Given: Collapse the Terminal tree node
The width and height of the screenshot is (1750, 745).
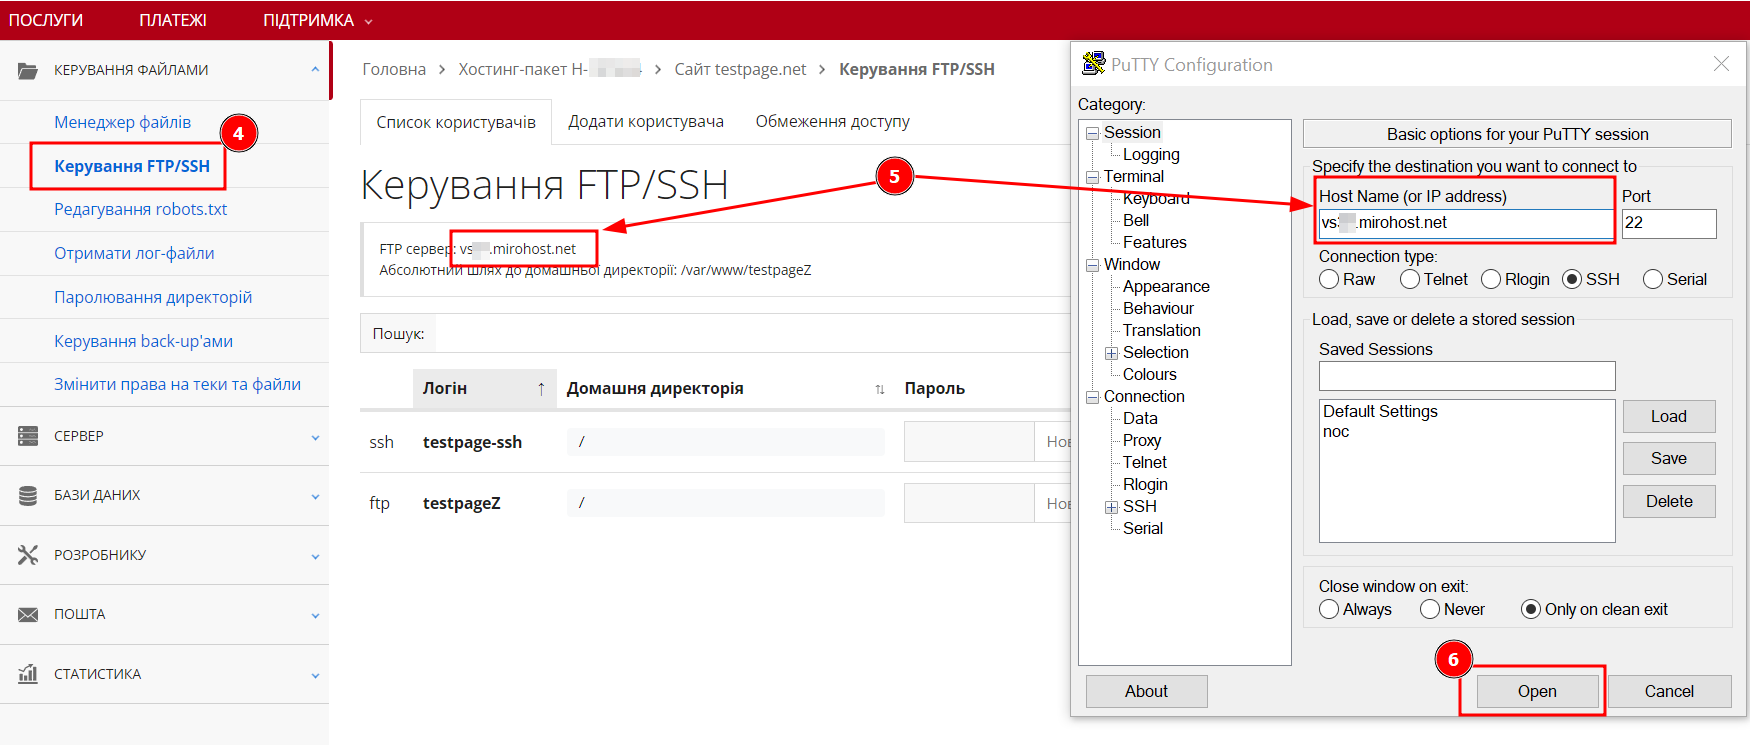Looking at the screenshot, I should point(1093,177).
